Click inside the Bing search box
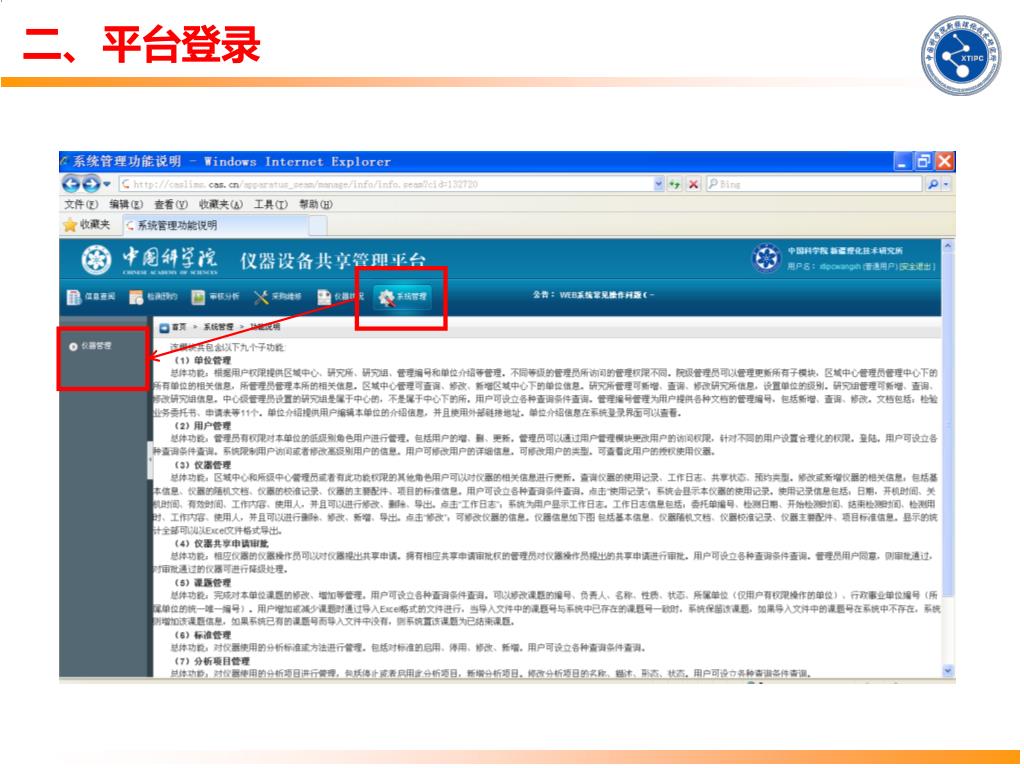 point(815,184)
